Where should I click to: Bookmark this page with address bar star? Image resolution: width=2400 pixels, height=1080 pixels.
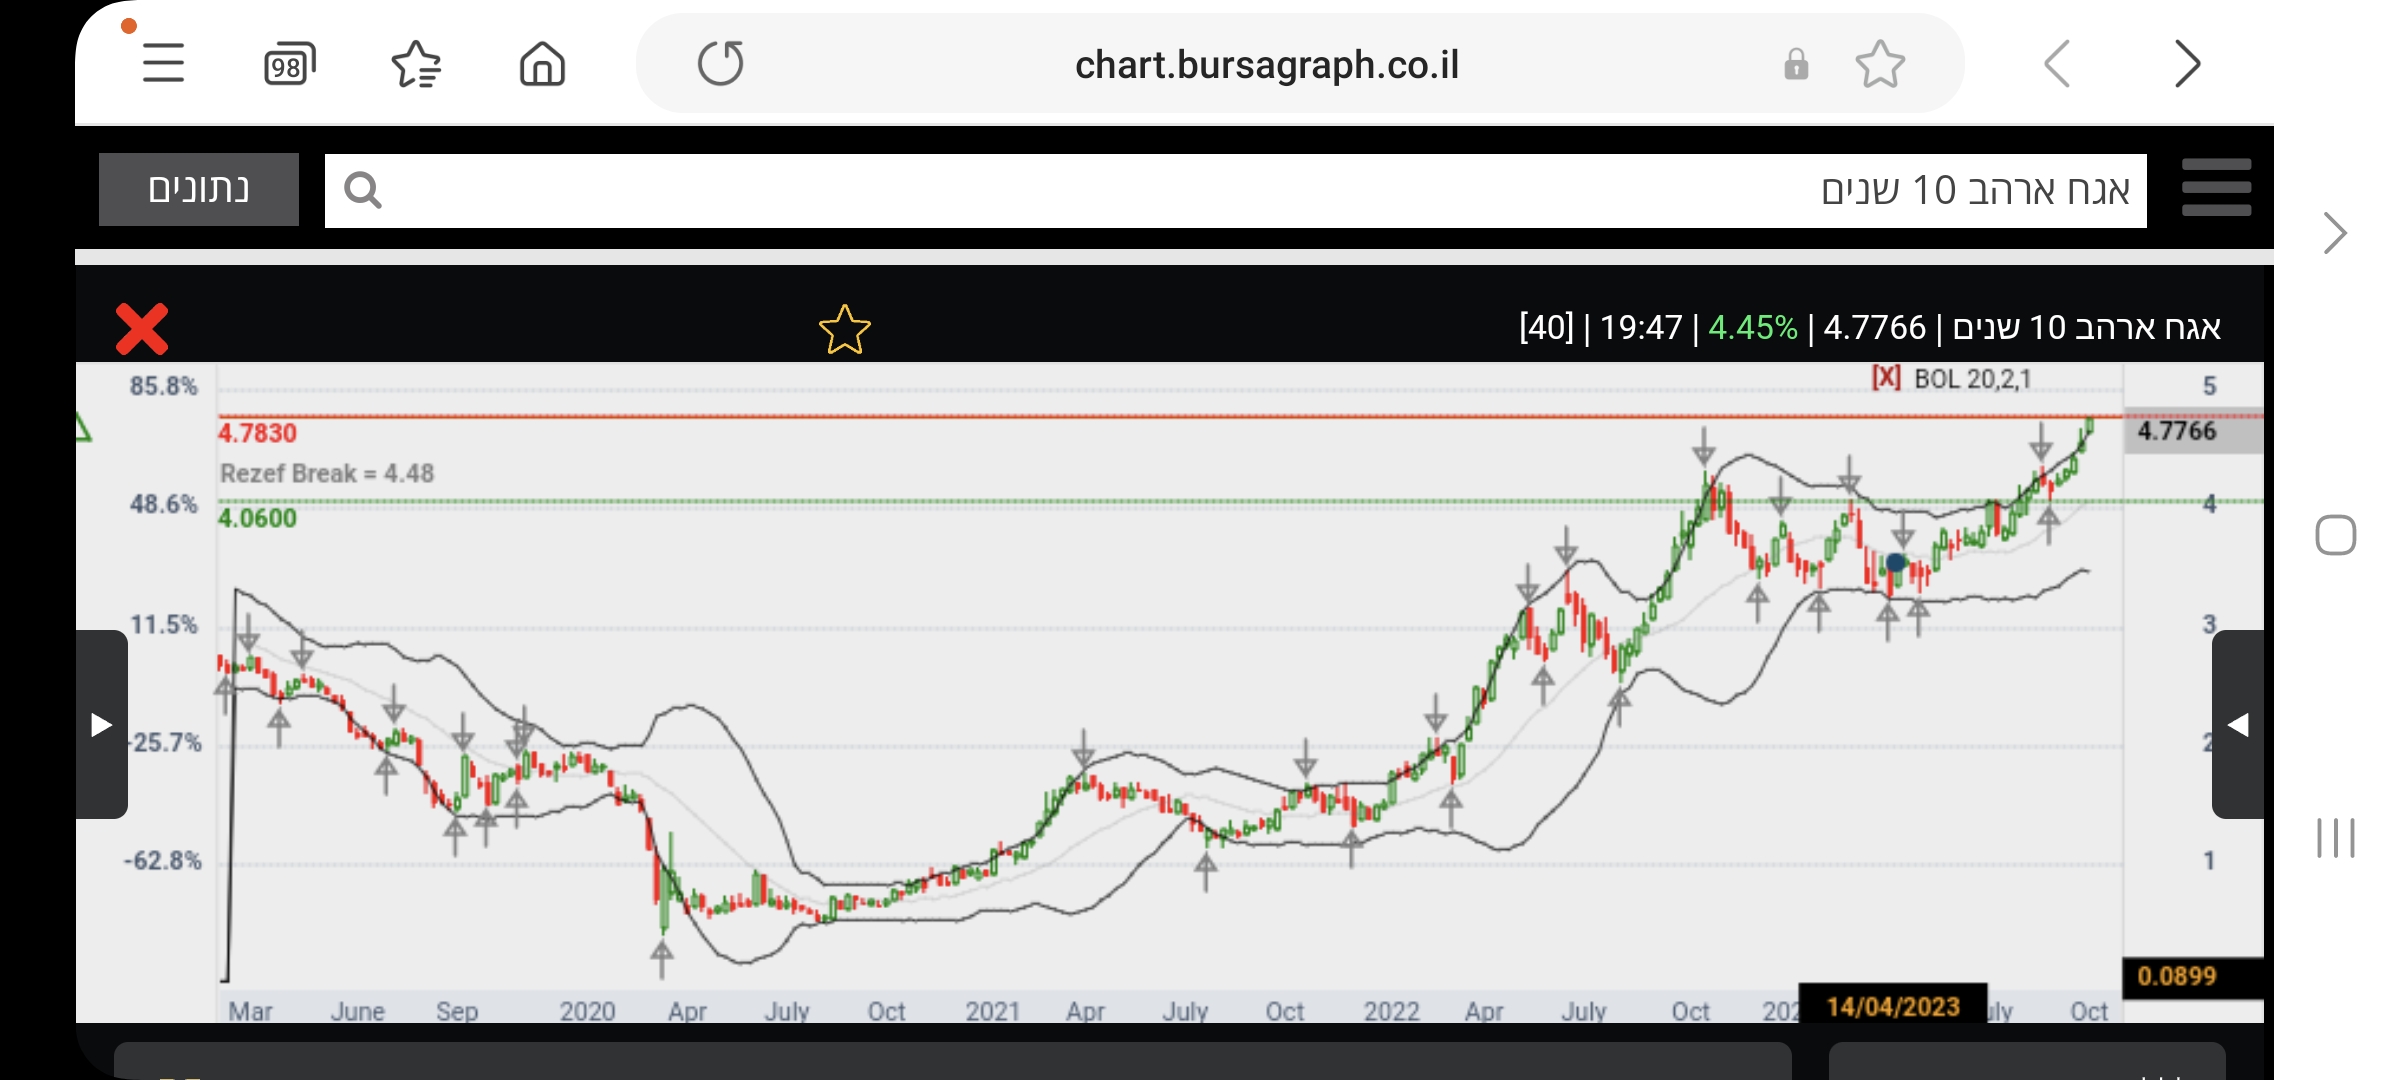click(x=1880, y=65)
